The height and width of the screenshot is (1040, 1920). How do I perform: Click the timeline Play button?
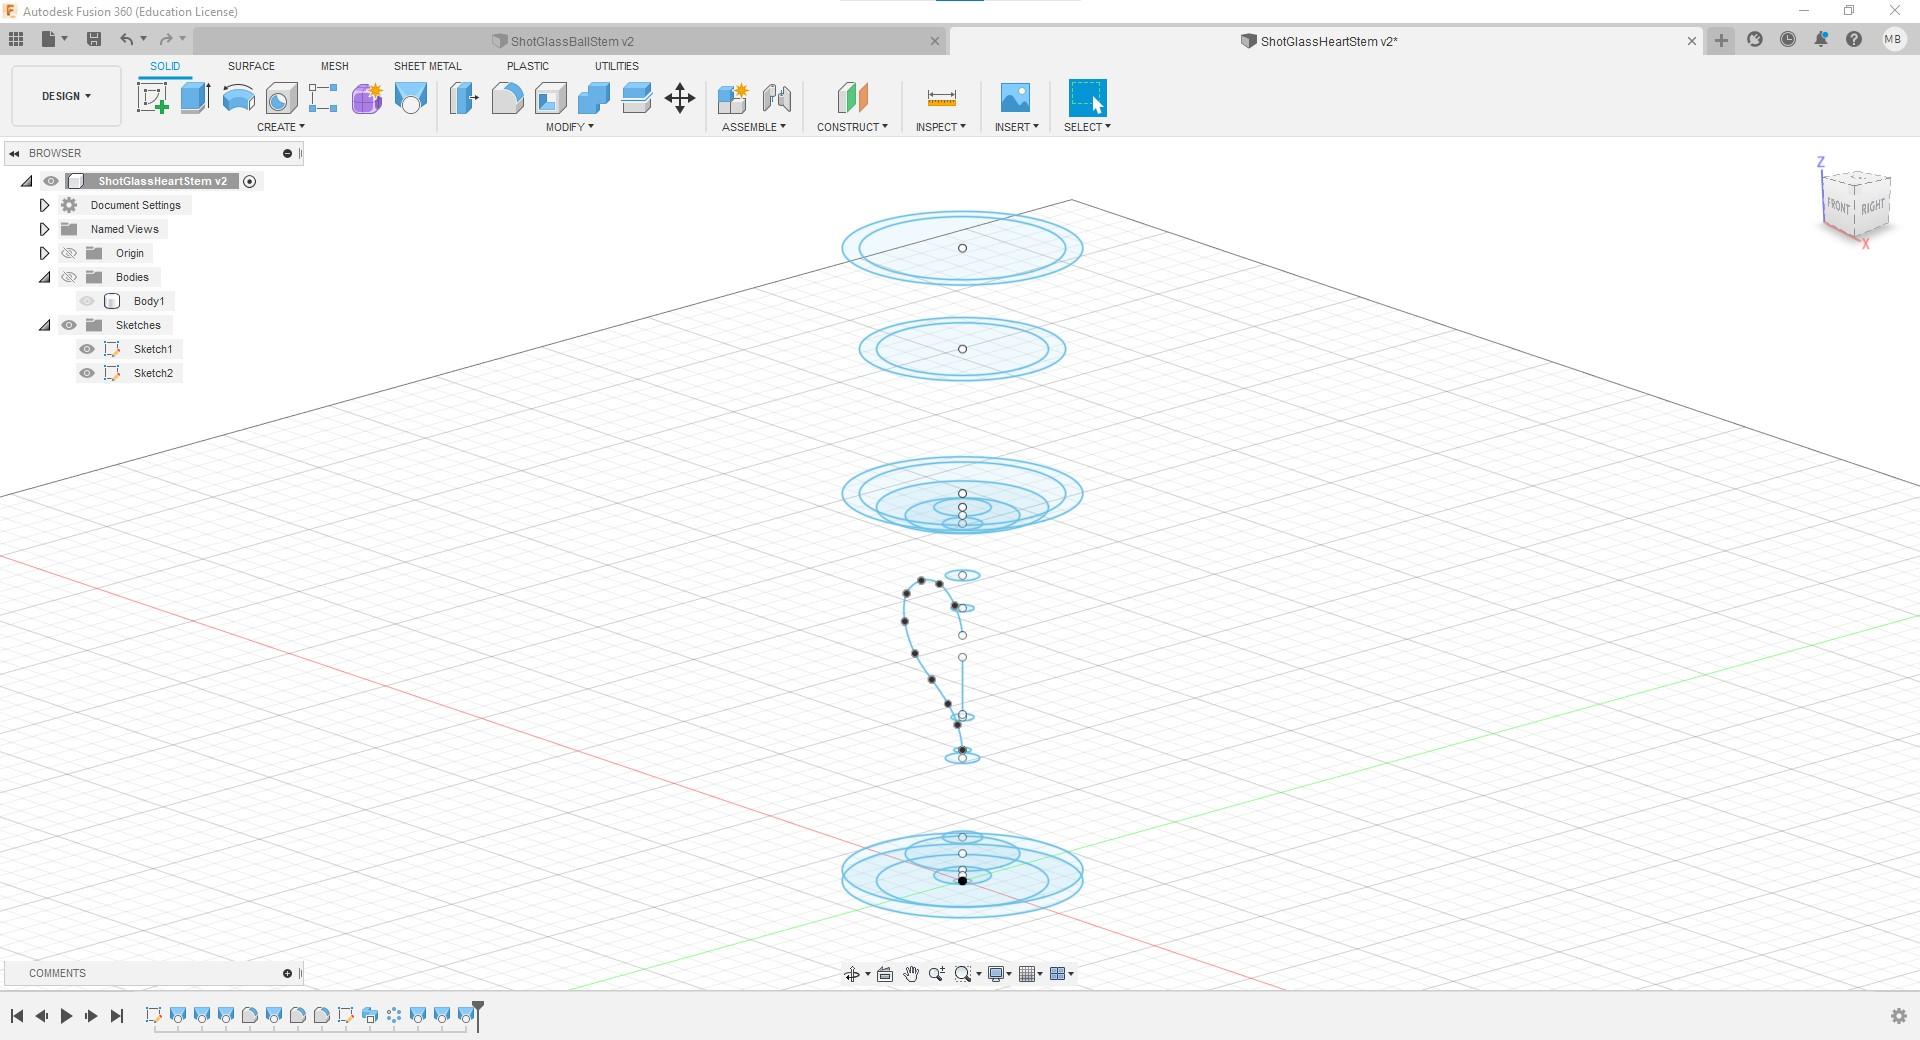click(x=66, y=1016)
